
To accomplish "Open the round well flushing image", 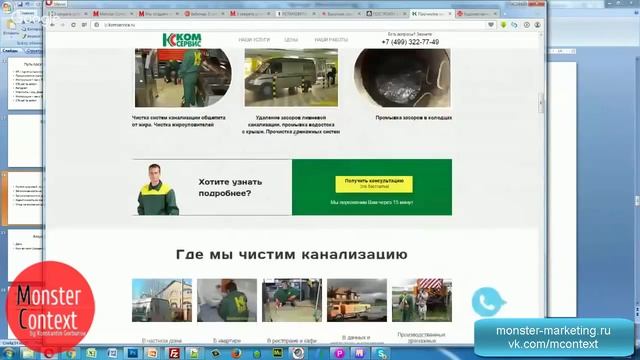I will [402, 78].
